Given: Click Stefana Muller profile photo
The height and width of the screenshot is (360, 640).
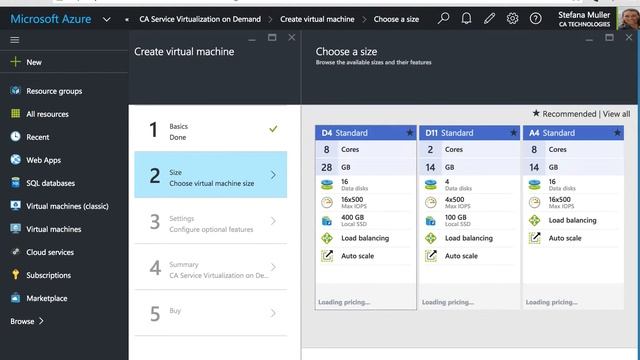Looking at the screenshot, I should coord(628,18).
